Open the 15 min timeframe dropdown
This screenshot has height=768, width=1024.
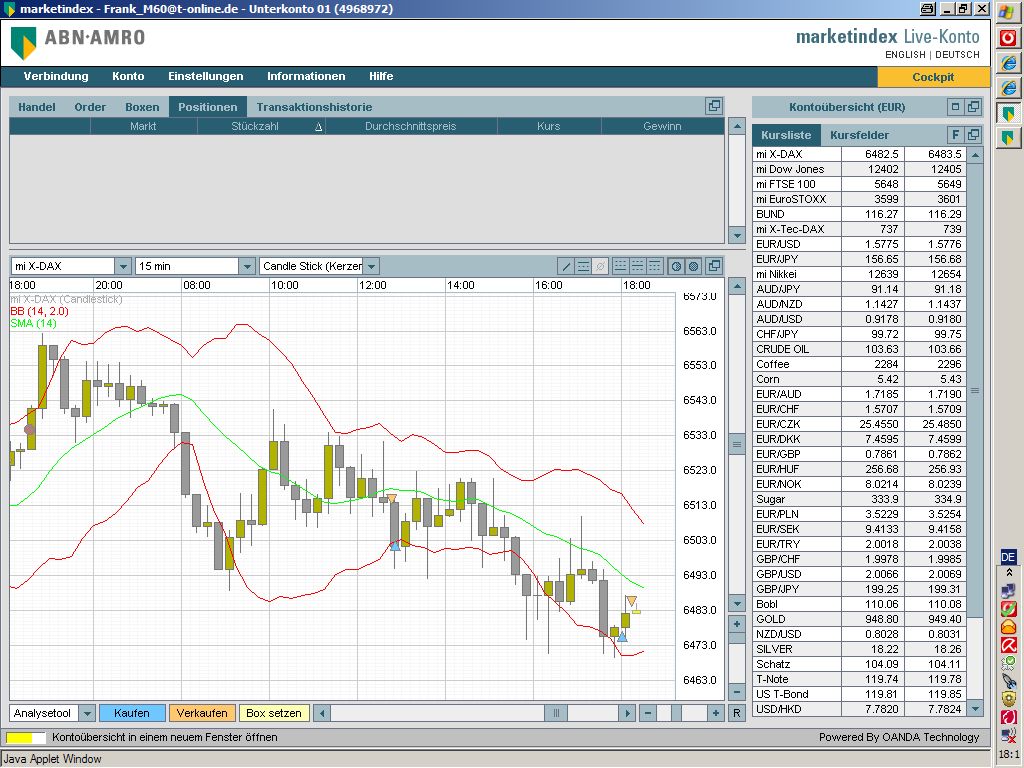(247, 266)
